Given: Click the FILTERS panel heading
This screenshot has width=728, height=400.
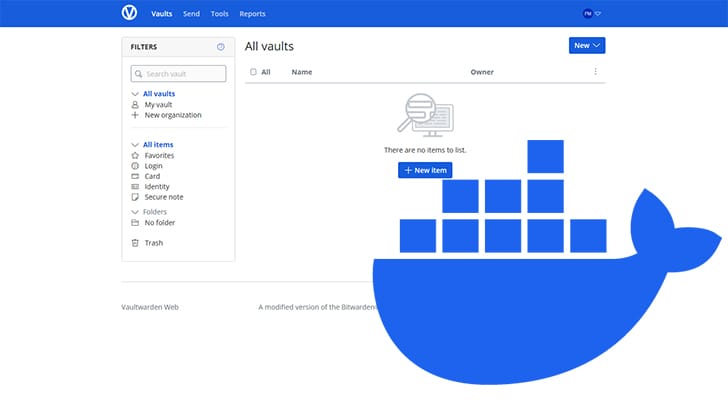Looking at the screenshot, I should coord(144,47).
